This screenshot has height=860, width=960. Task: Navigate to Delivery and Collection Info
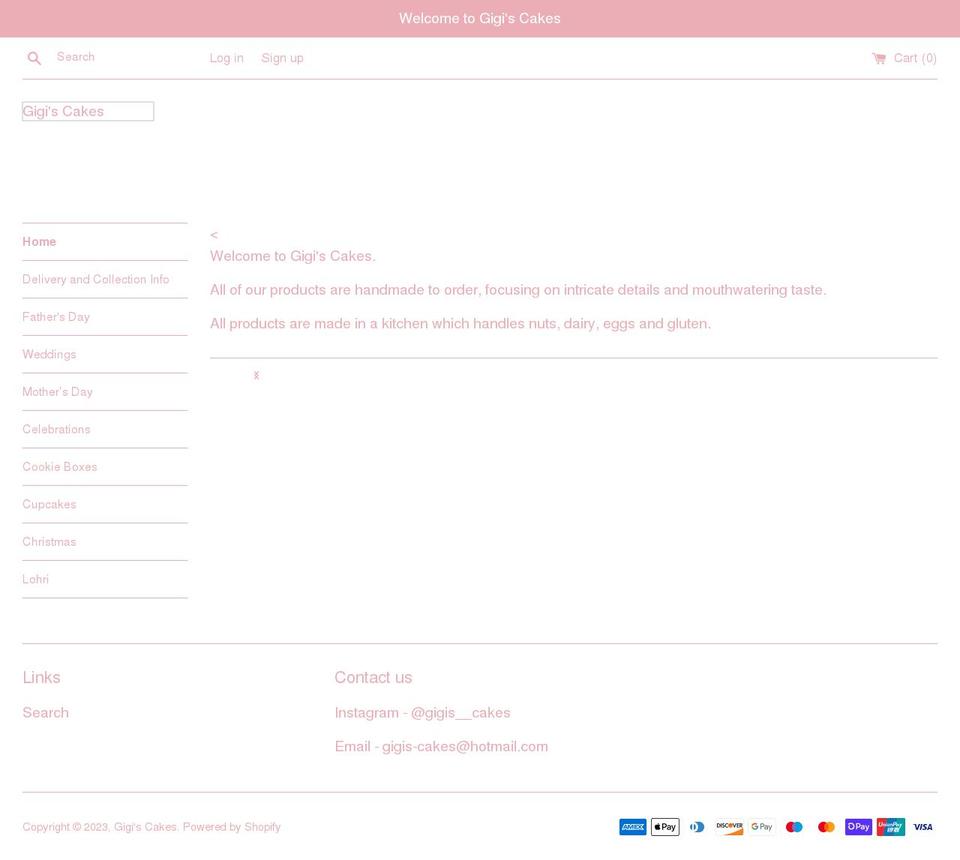tap(95, 279)
